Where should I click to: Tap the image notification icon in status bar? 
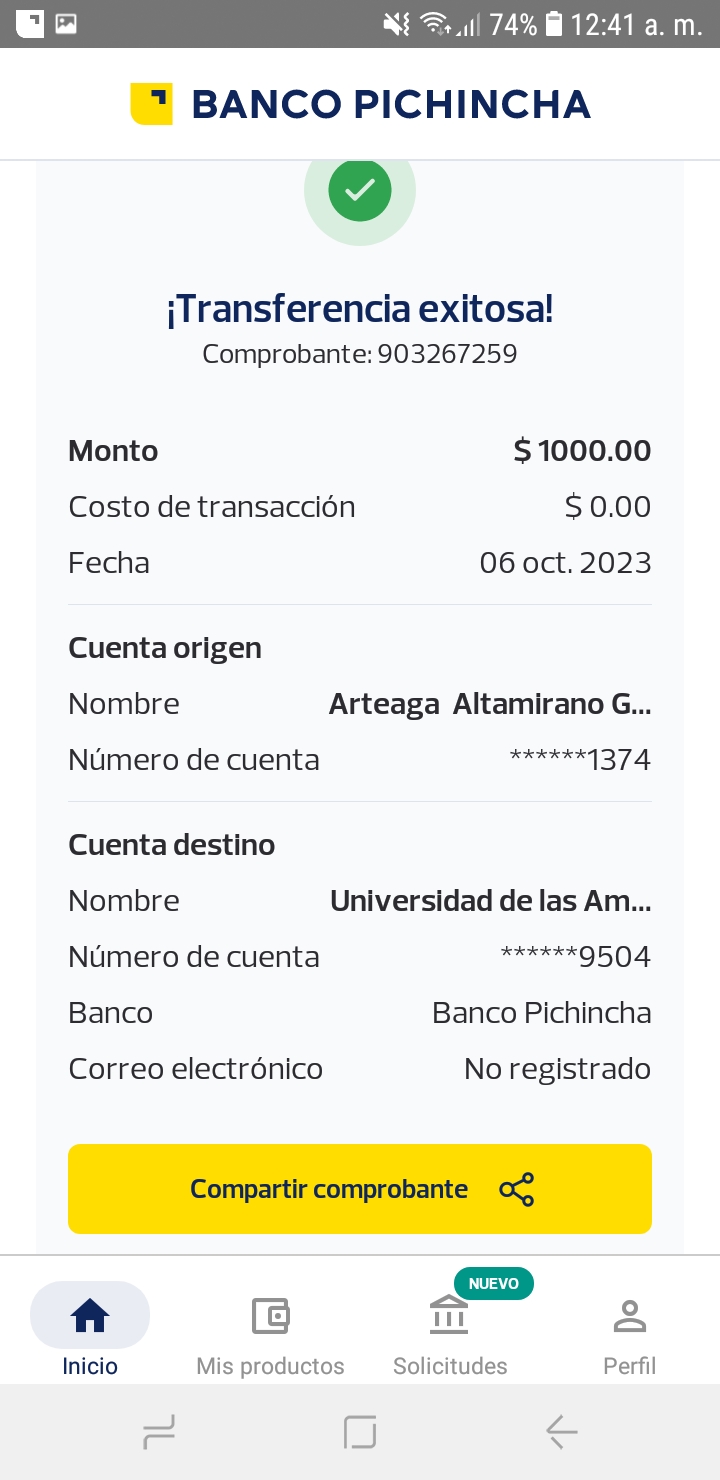(66, 24)
